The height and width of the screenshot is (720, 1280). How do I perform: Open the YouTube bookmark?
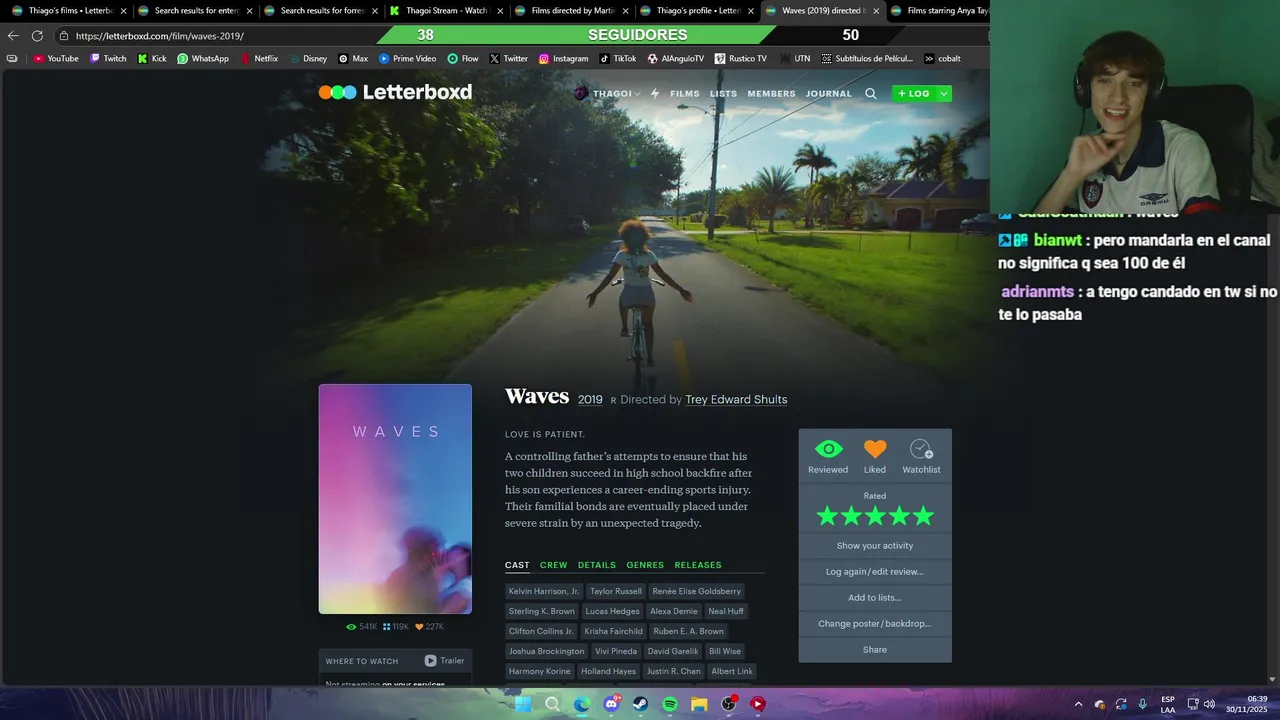pyautogui.click(x=56, y=59)
